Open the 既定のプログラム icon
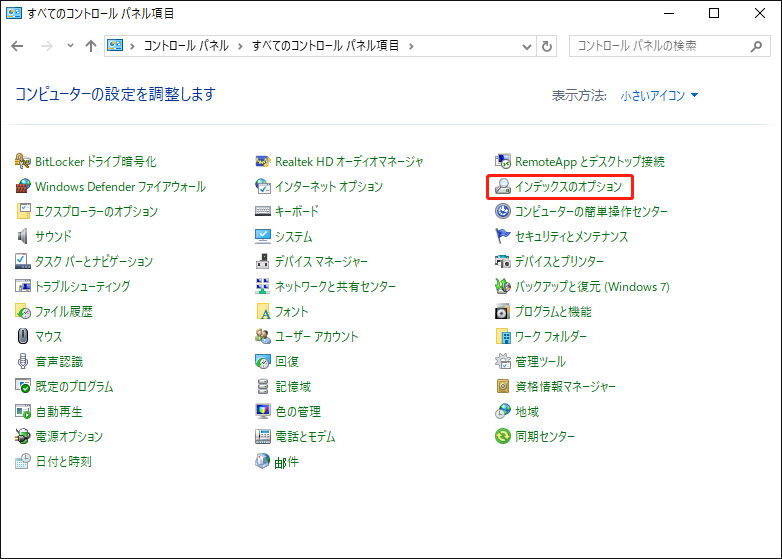 coord(22,386)
